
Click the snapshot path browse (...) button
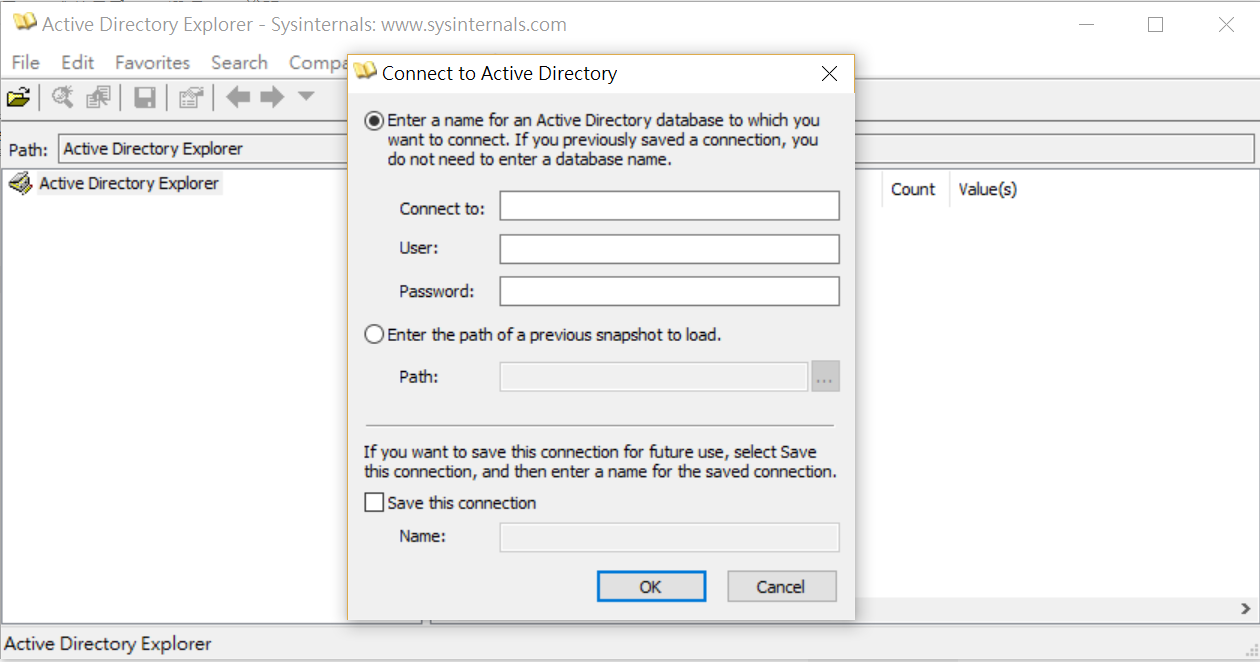(x=825, y=377)
